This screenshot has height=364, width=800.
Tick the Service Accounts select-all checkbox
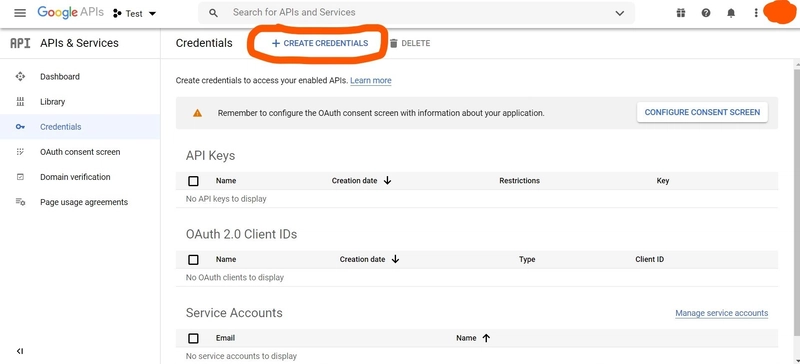(x=193, y=338)
